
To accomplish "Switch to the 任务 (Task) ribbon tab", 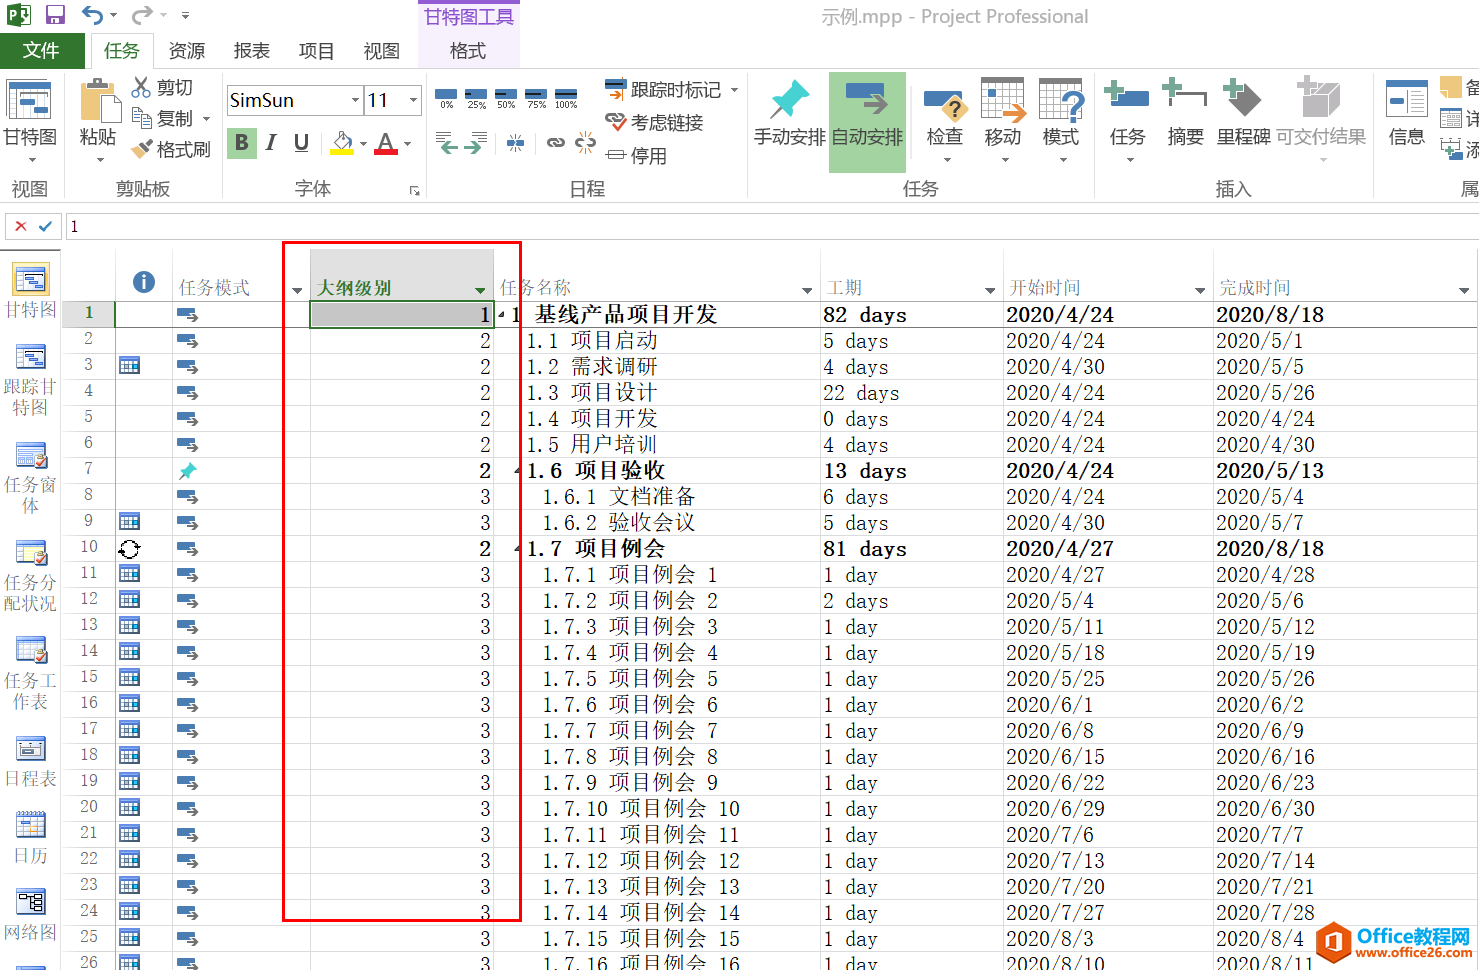I will 122,50.
